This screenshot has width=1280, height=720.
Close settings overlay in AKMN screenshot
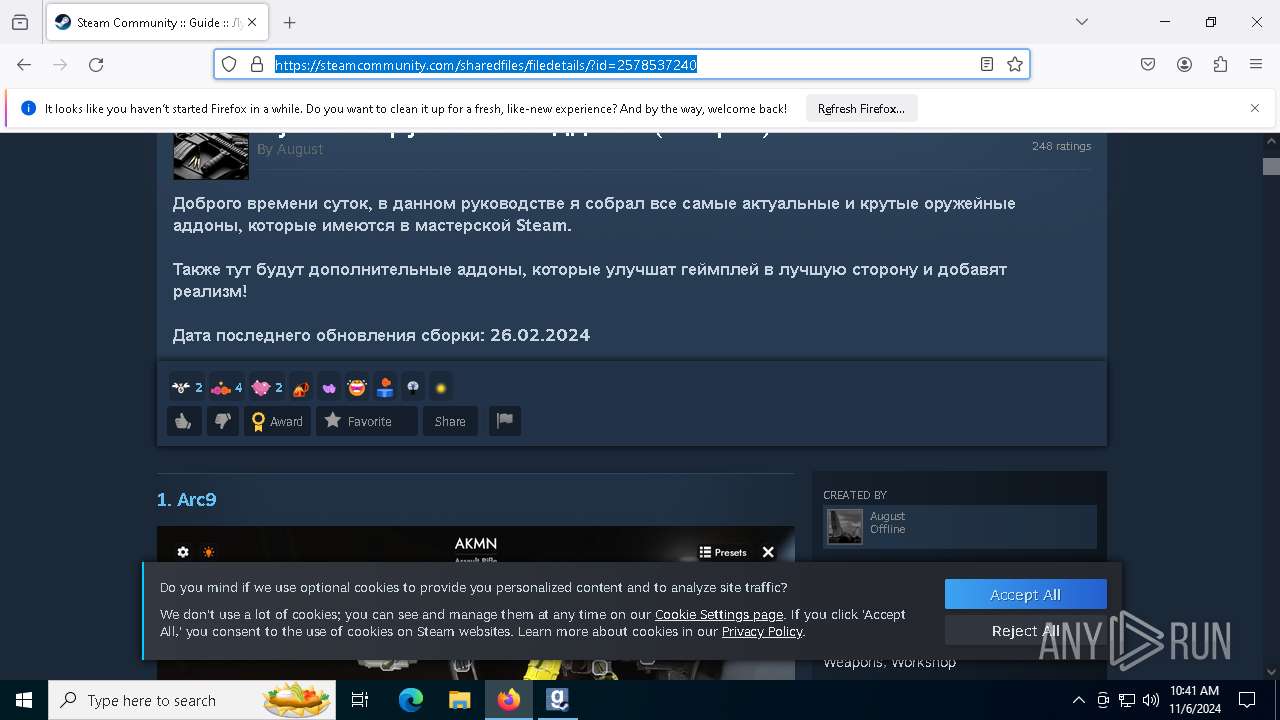[768, 552]
